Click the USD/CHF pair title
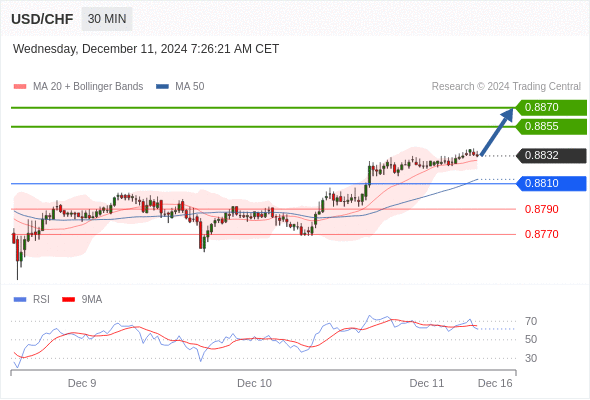The width and height of the screenshot is (590, 400). click(x=42, y=19)
